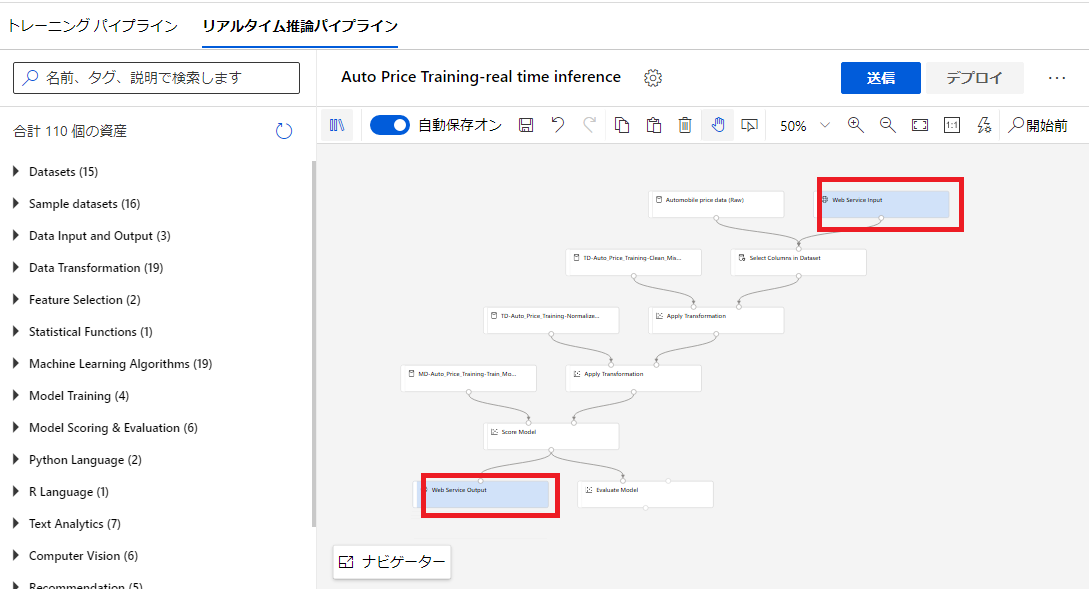Click the デプロイ deploy button
The image size is (1089, 589).
(x=974, y=77)
